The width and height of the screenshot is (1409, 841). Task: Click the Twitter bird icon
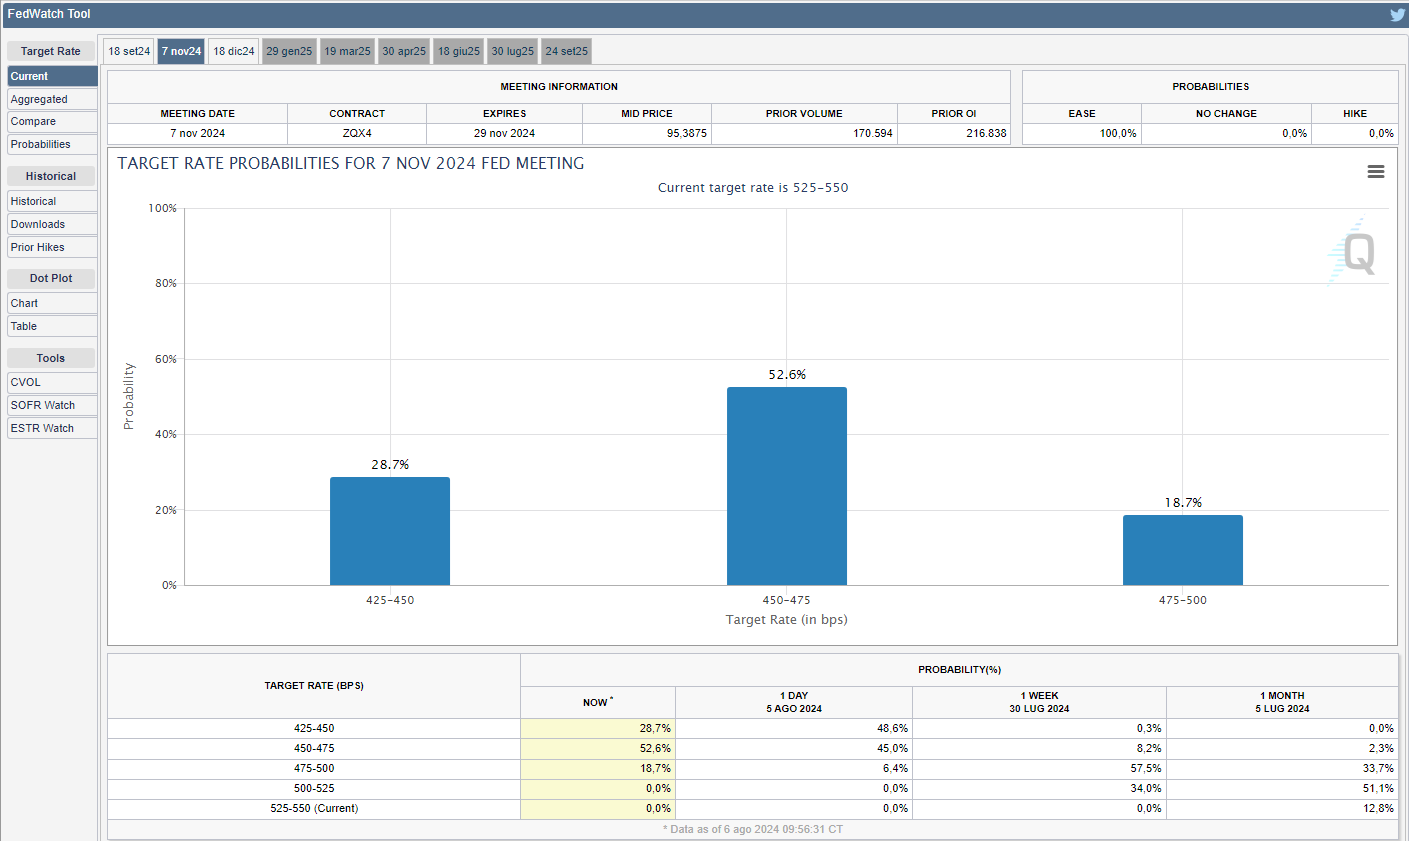click(x=1397, y=15)
